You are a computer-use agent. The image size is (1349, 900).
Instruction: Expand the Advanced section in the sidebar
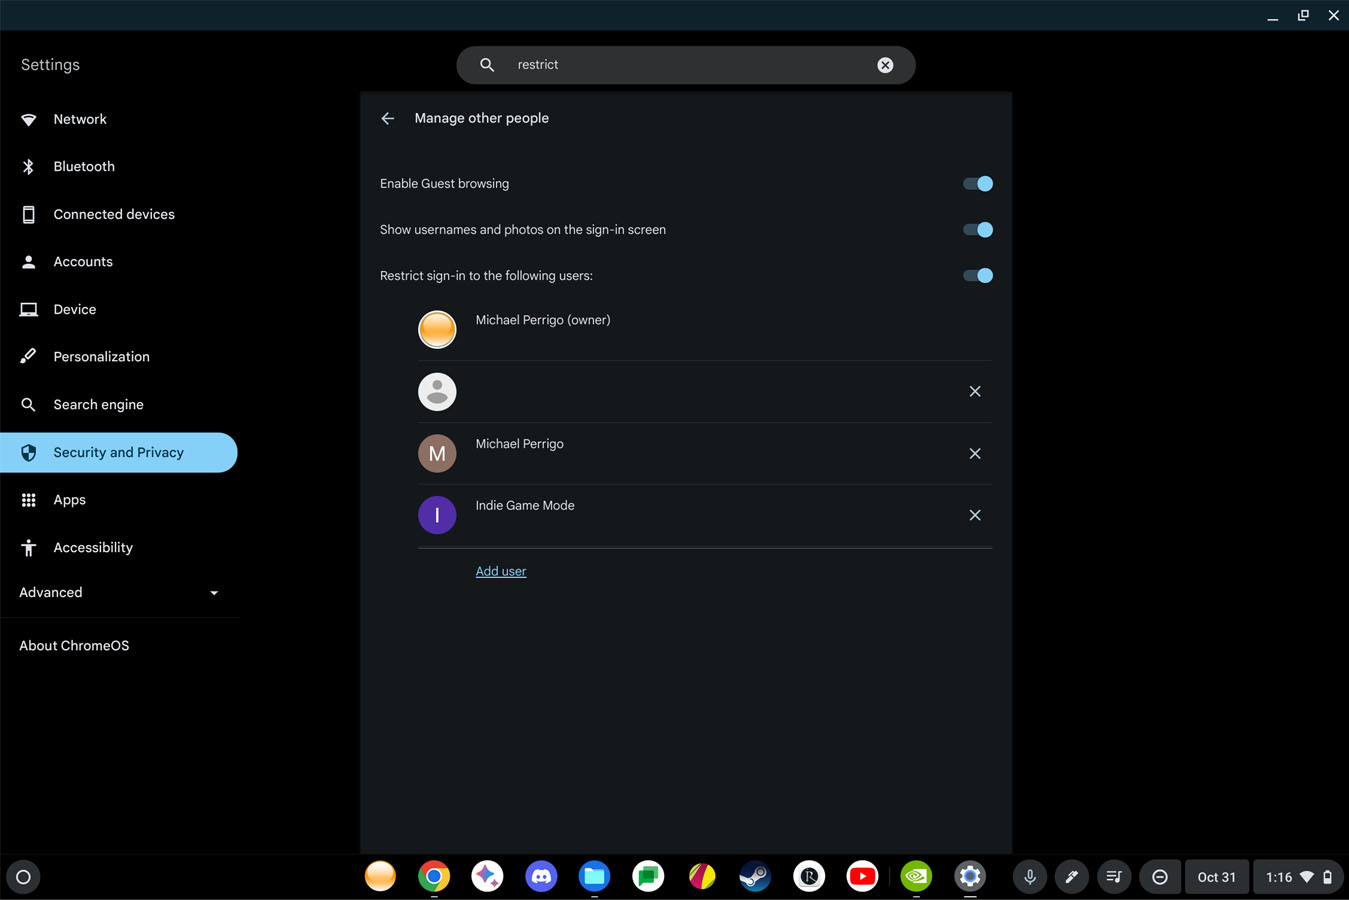pos(119,593)
